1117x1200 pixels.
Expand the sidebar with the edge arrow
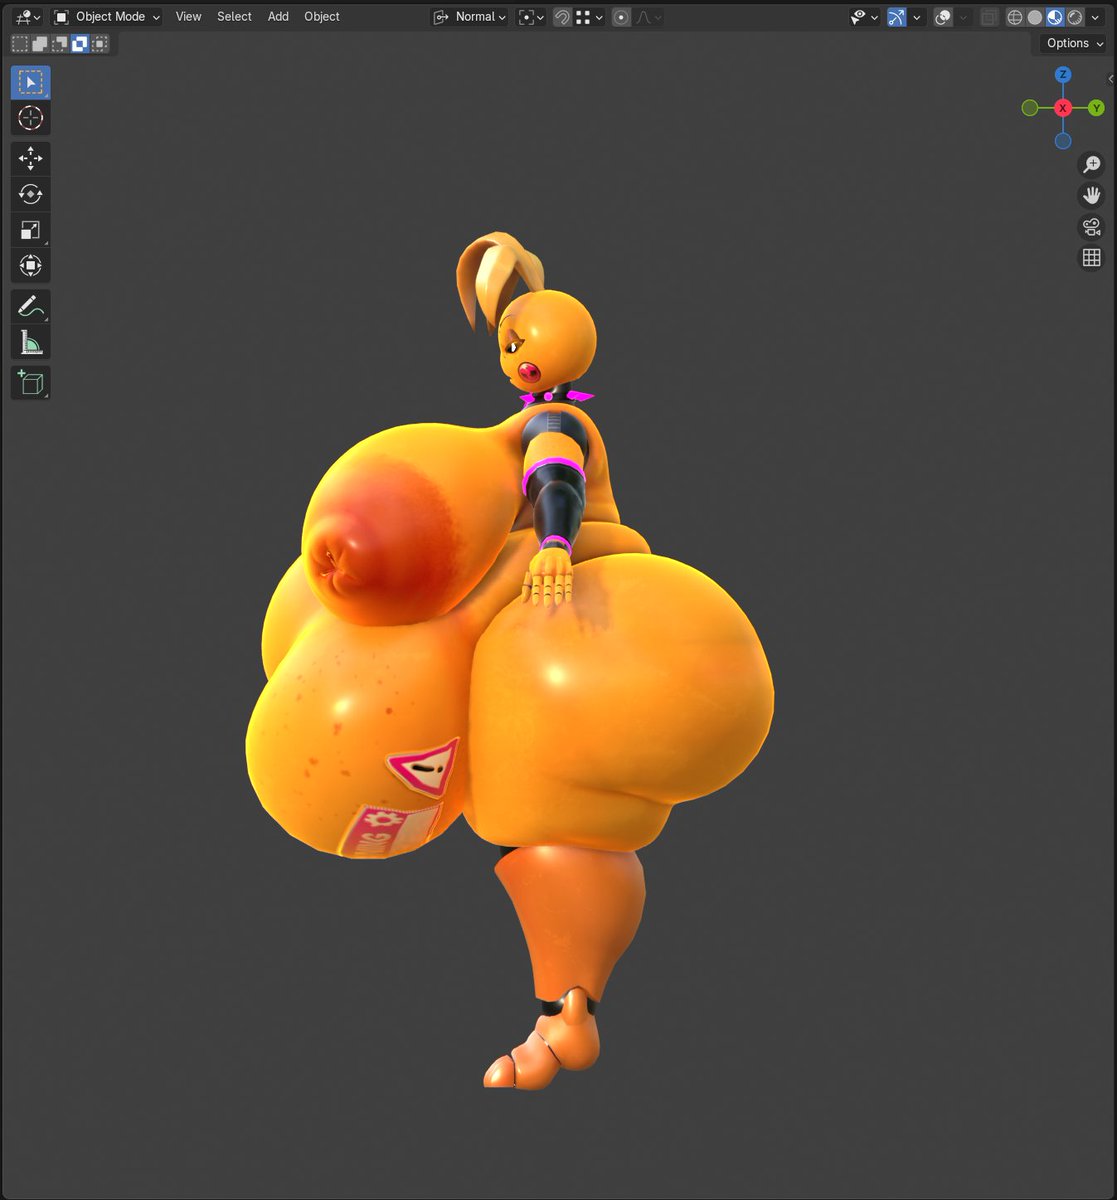coord(1111,79)
